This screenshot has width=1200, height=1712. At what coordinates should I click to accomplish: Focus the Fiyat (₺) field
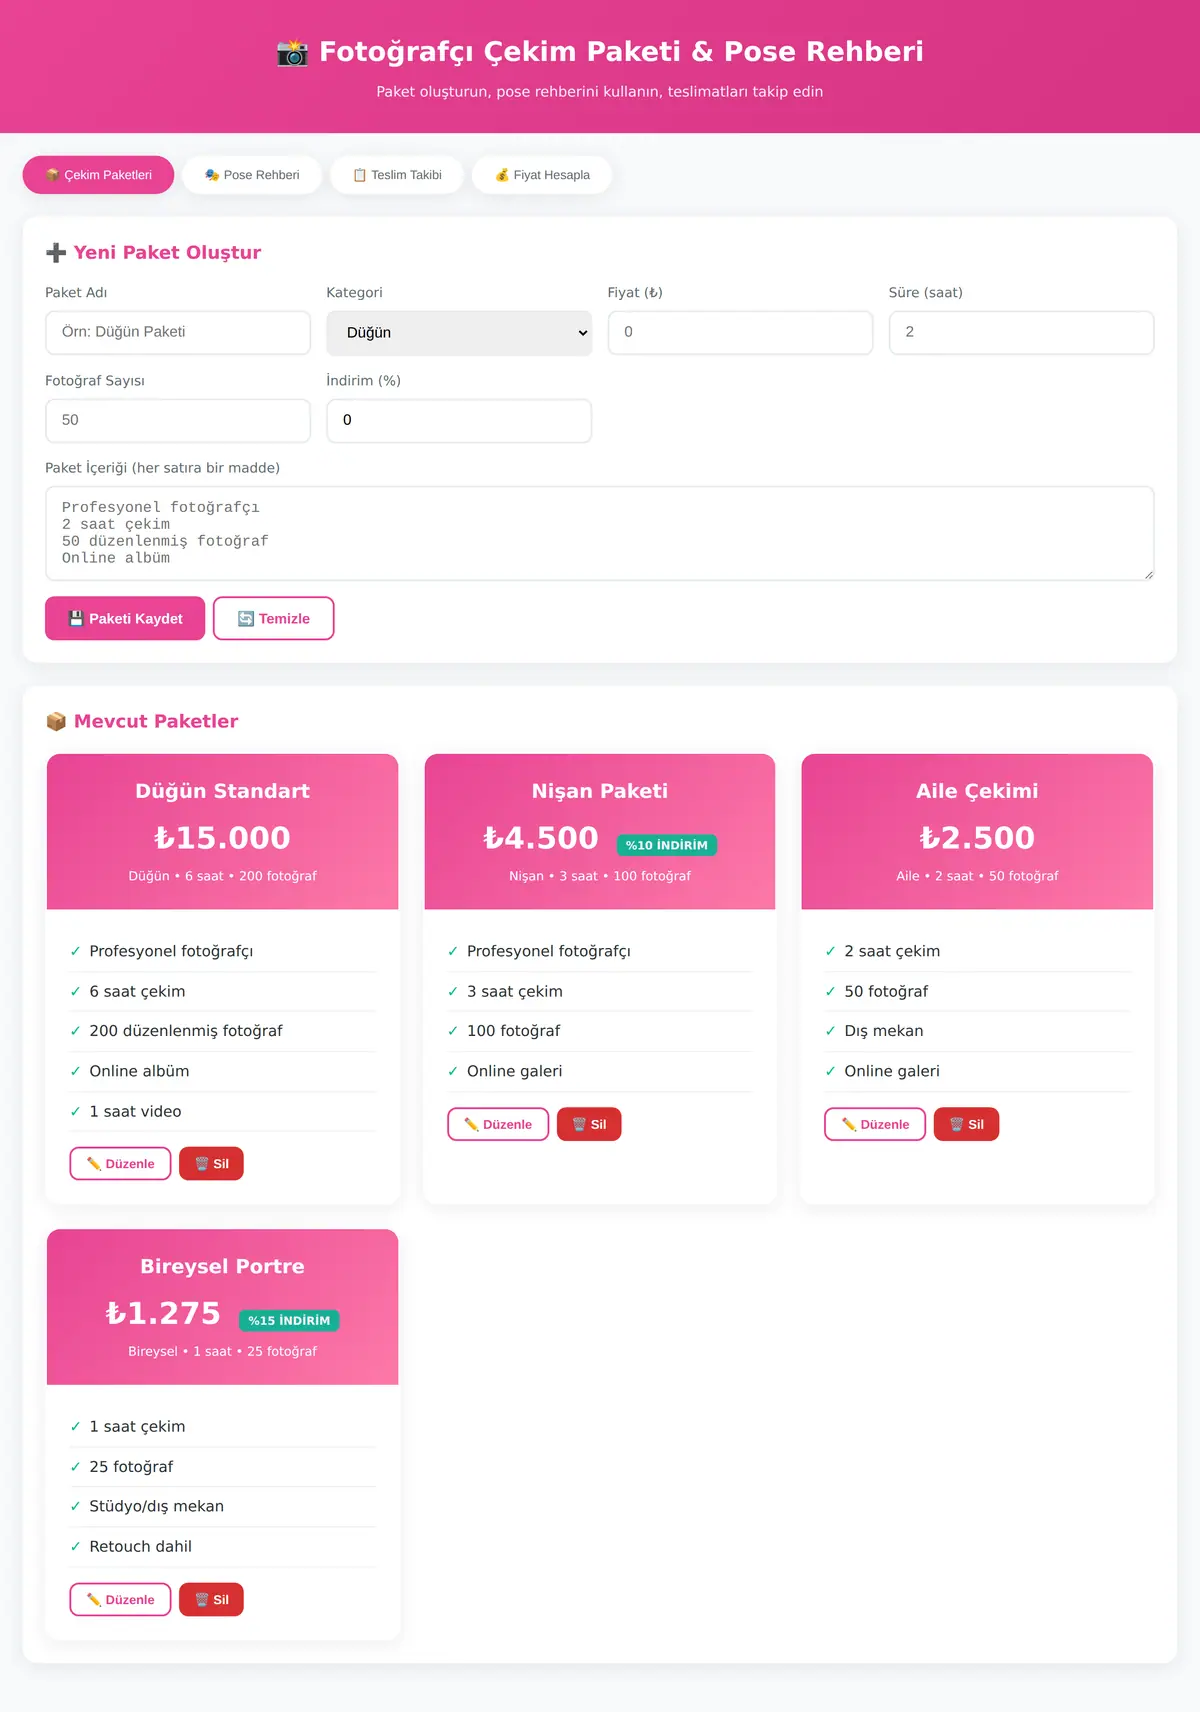click(740, 332)
